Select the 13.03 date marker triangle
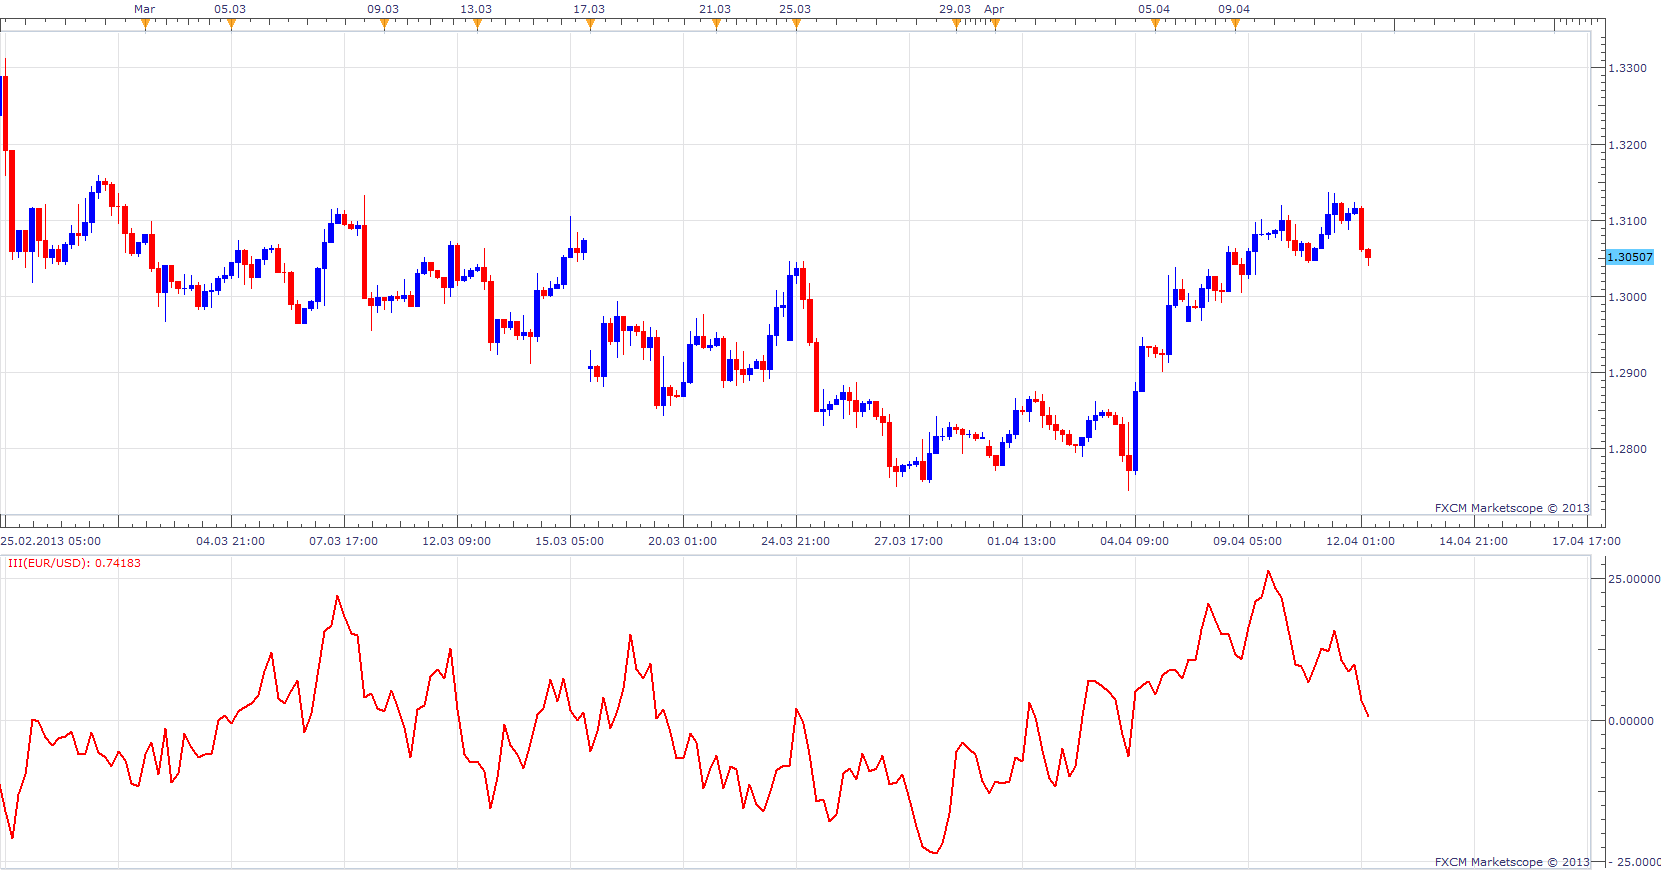 click(x=477, y=25)
